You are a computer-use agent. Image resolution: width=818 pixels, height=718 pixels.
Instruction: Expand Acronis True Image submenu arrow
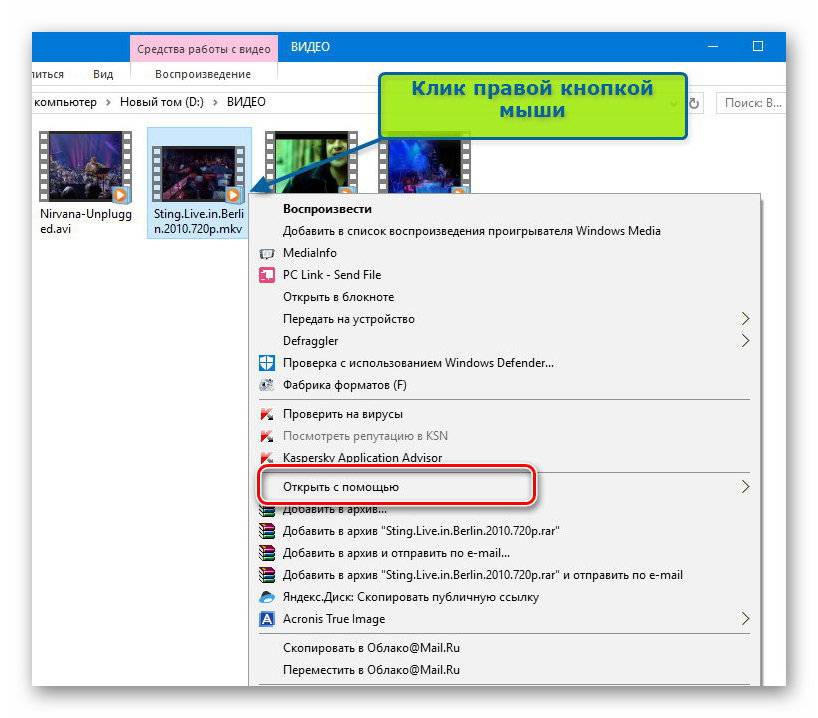tap(745, 619)
